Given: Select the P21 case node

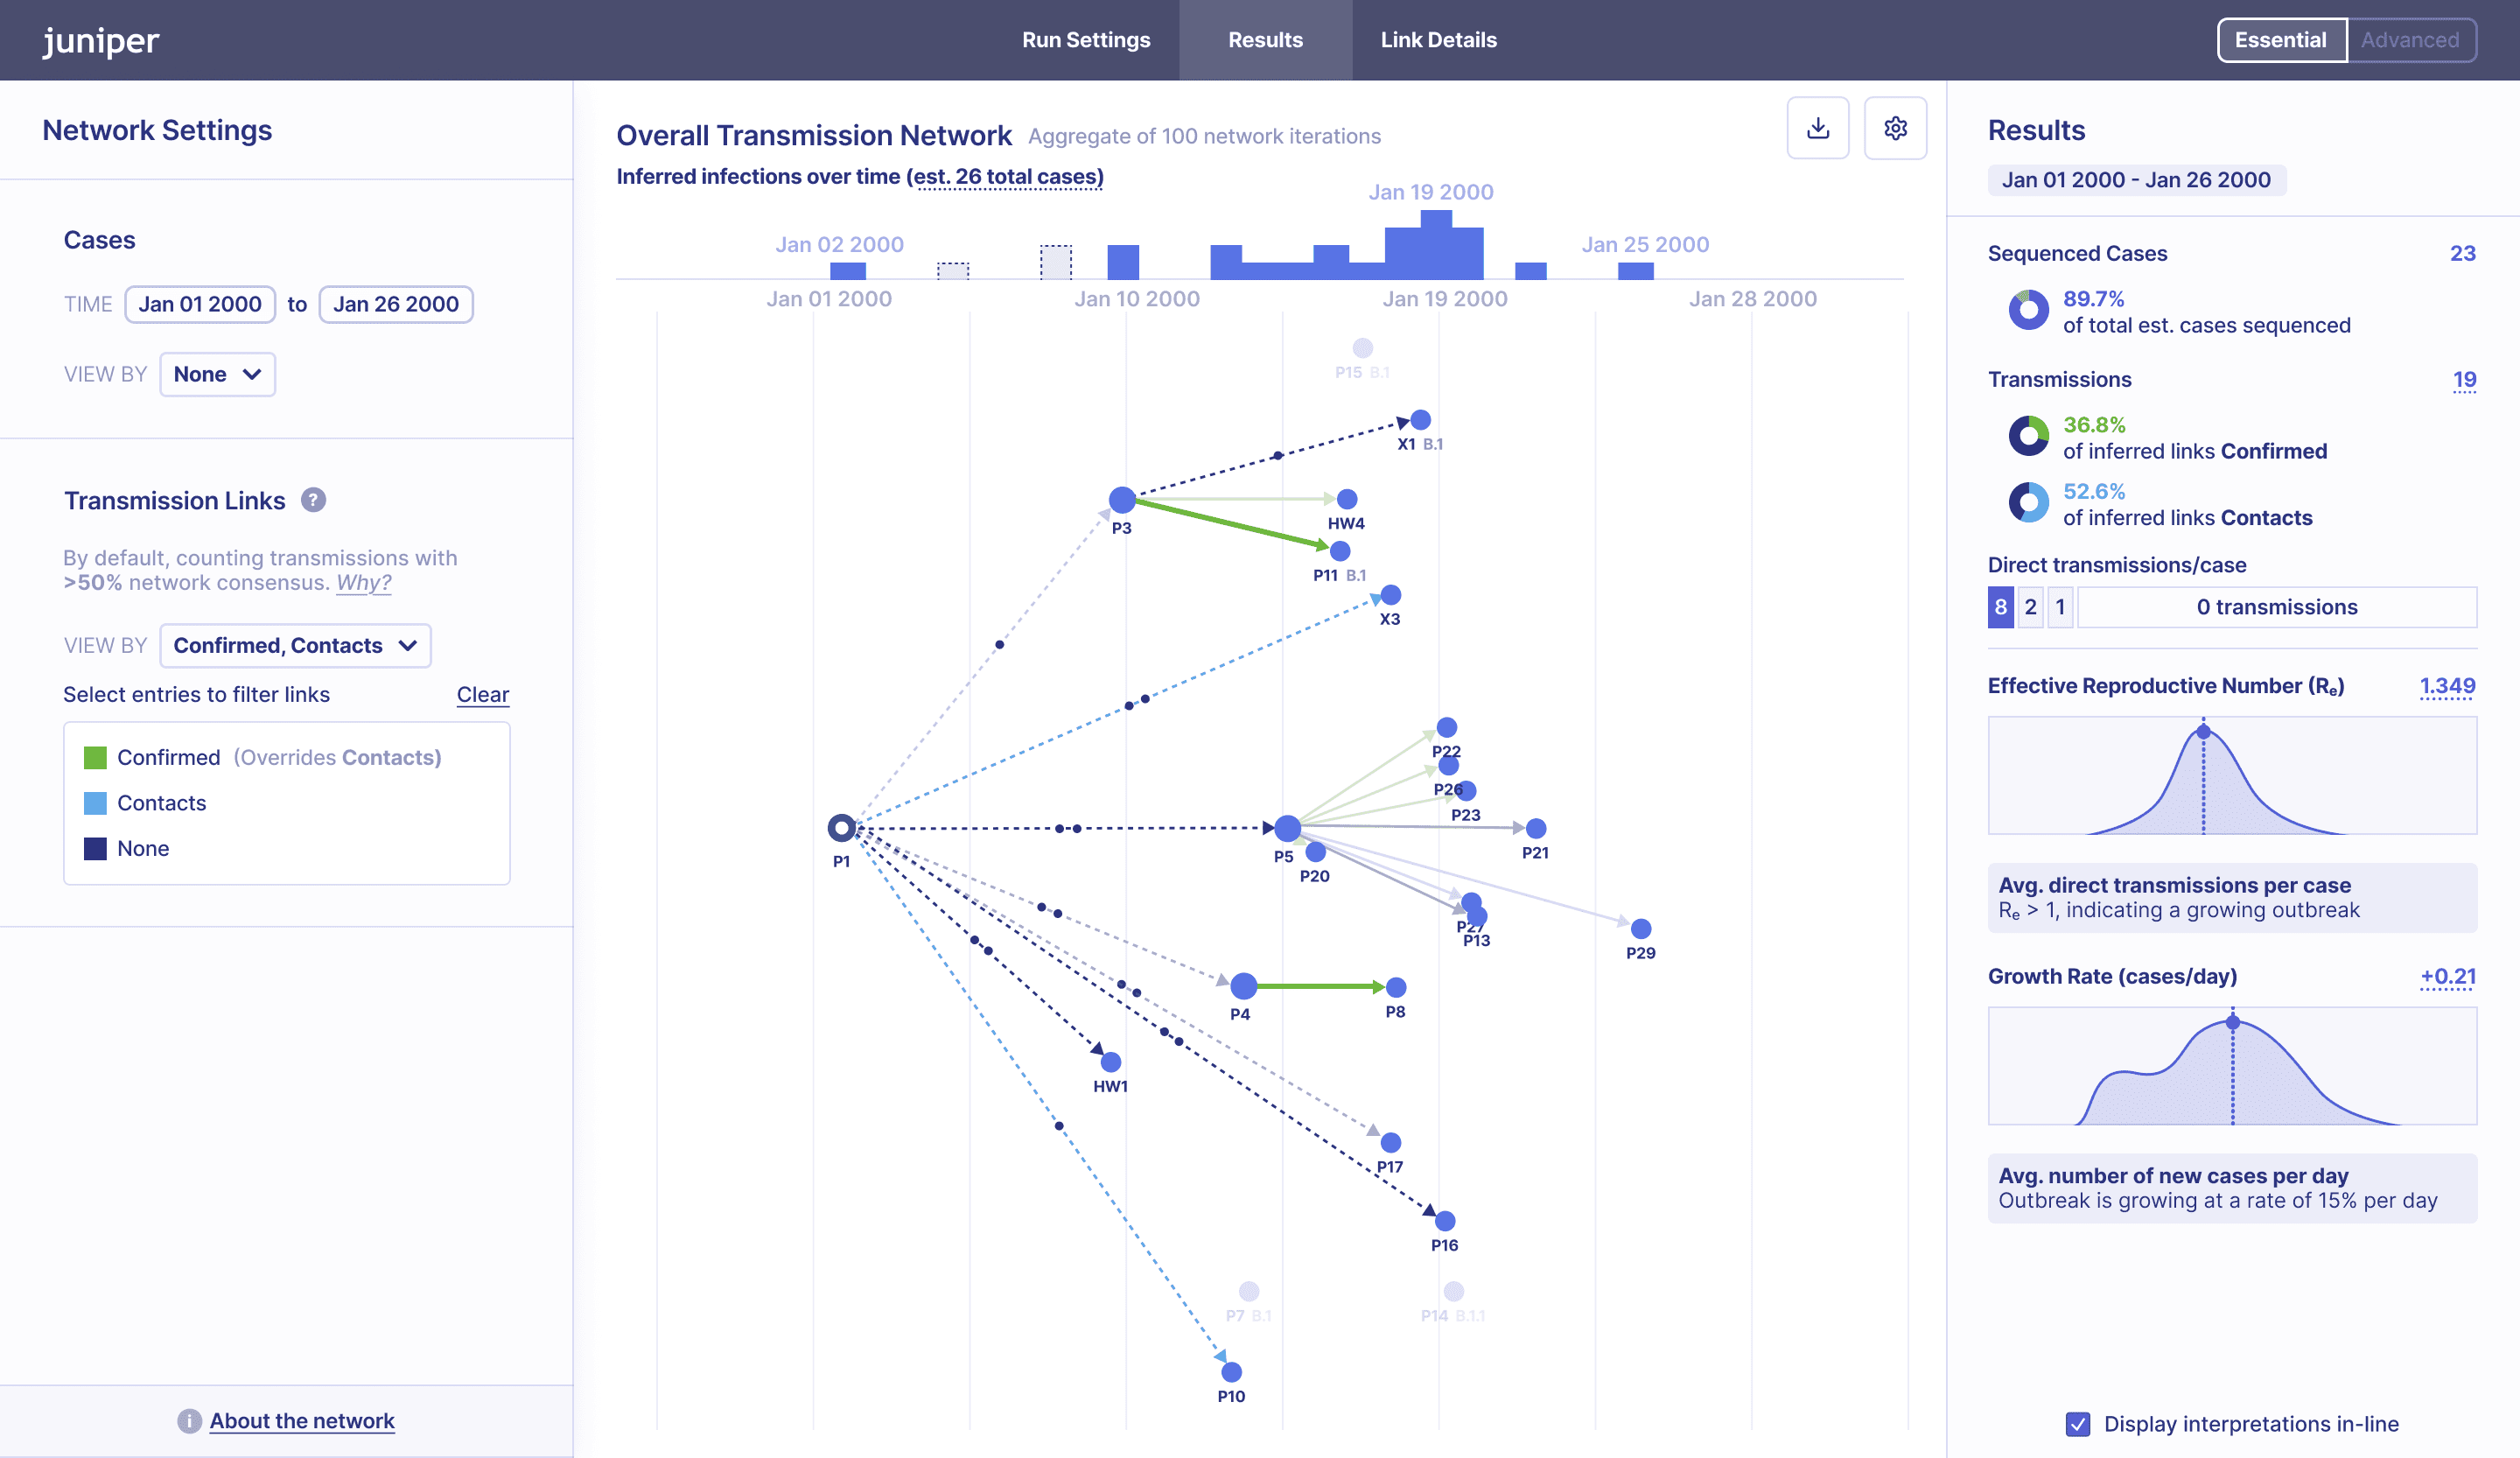Looking at the screenshot, I should tap(1536, 828).
